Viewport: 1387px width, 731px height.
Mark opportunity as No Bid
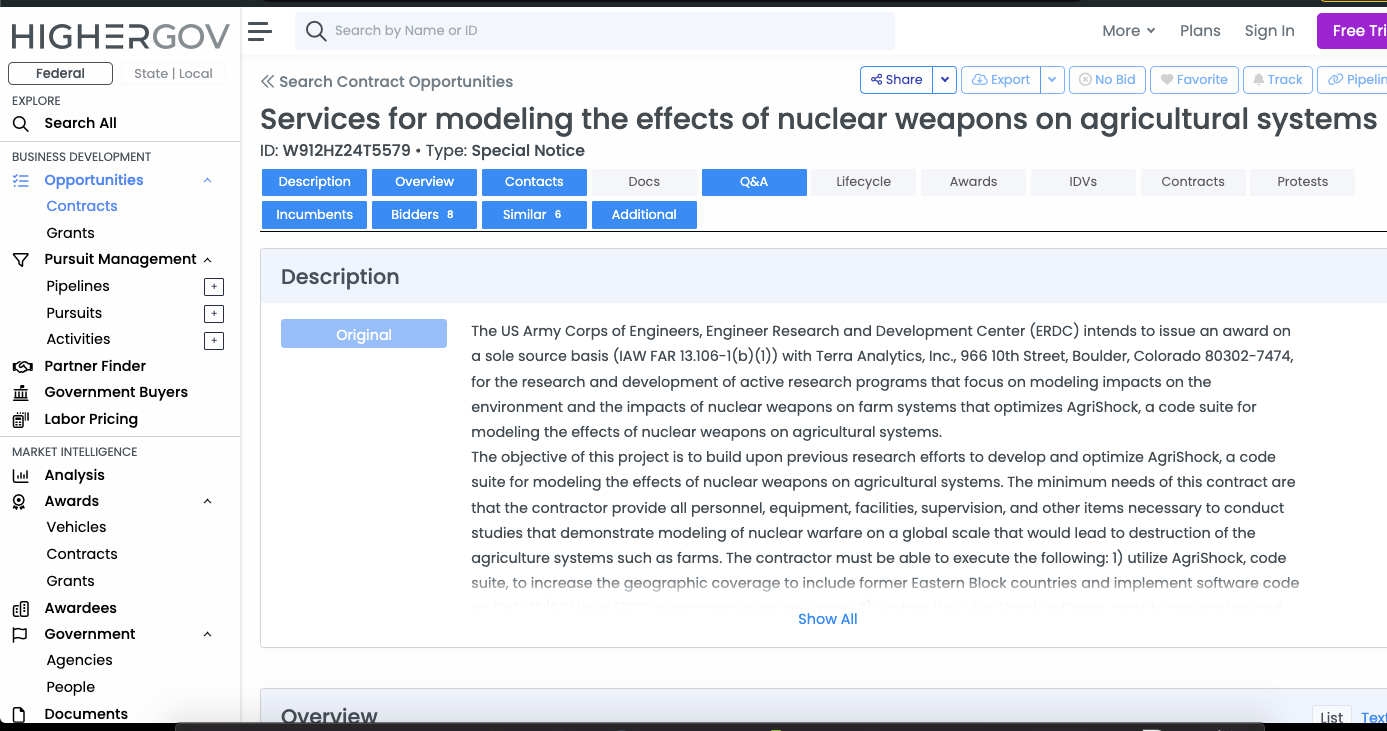point(1107,80)
